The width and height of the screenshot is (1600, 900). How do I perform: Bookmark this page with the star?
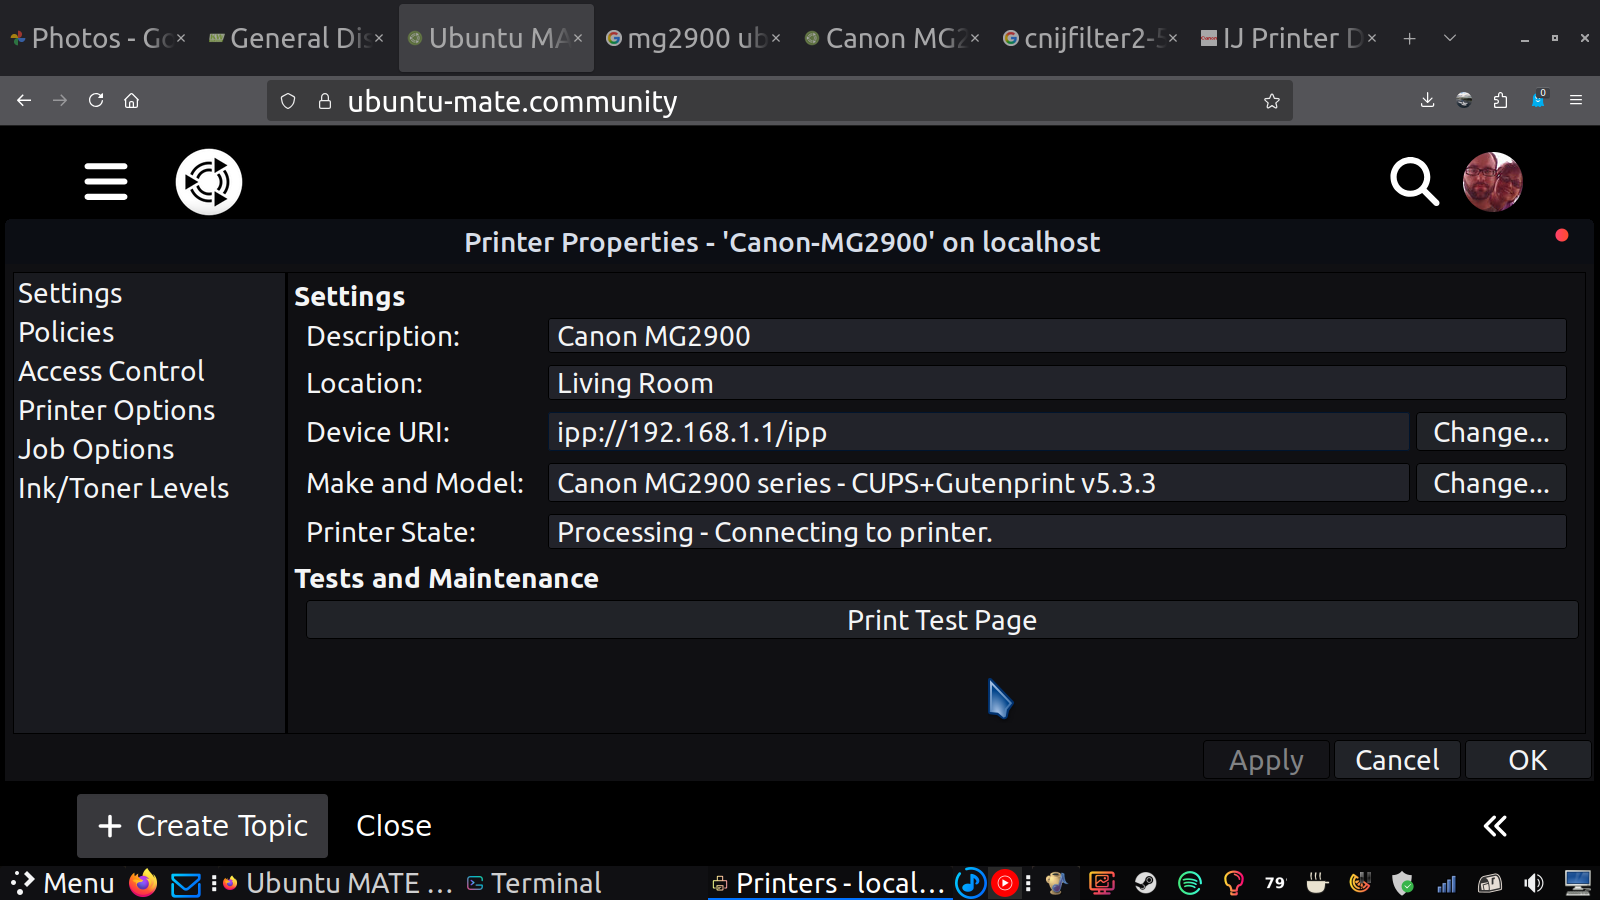[x=1272, y=101]
